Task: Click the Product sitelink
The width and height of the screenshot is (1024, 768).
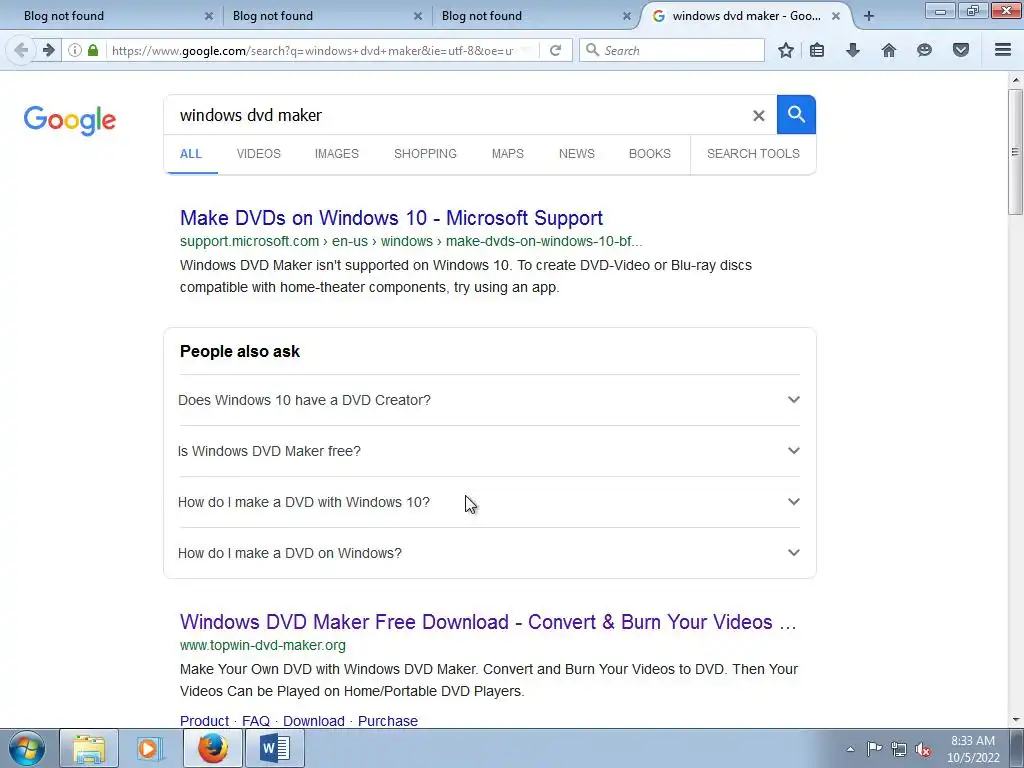Action: click(x=204, y=720)
